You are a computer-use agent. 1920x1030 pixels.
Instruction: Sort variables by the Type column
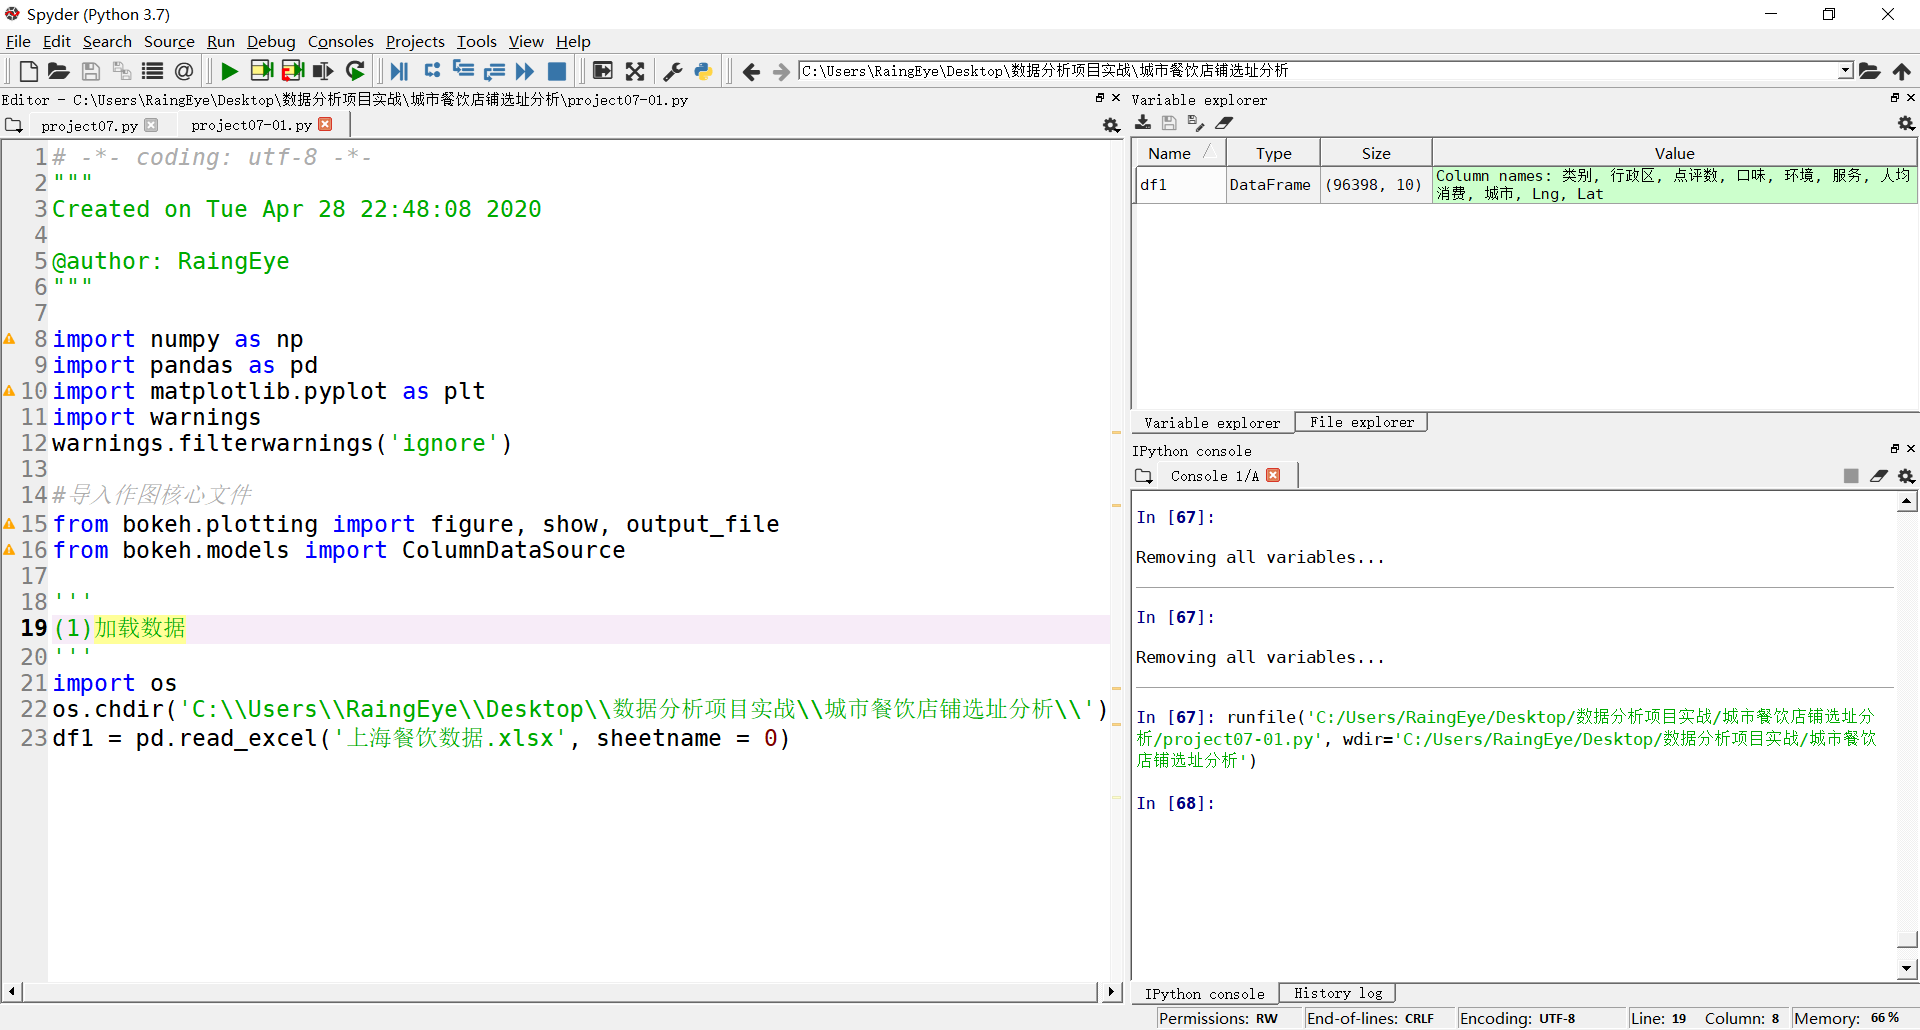(1274, 153)
